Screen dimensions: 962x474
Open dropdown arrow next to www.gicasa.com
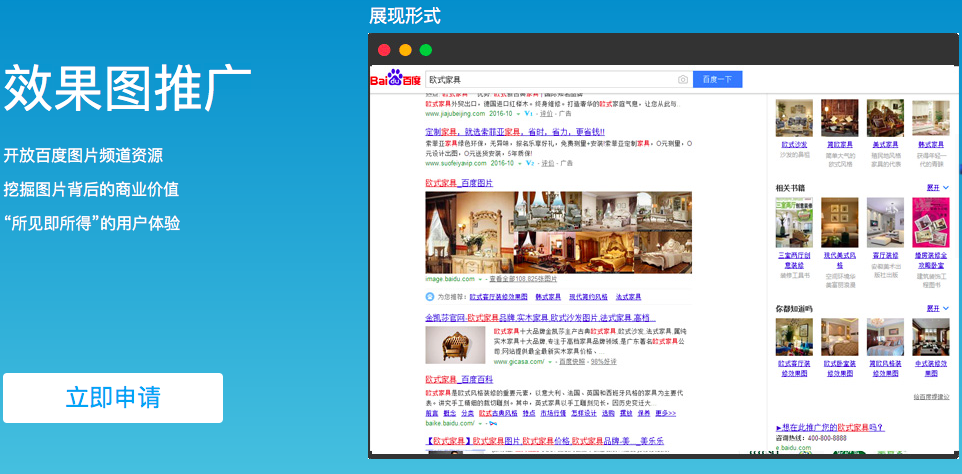pos(552,362)
